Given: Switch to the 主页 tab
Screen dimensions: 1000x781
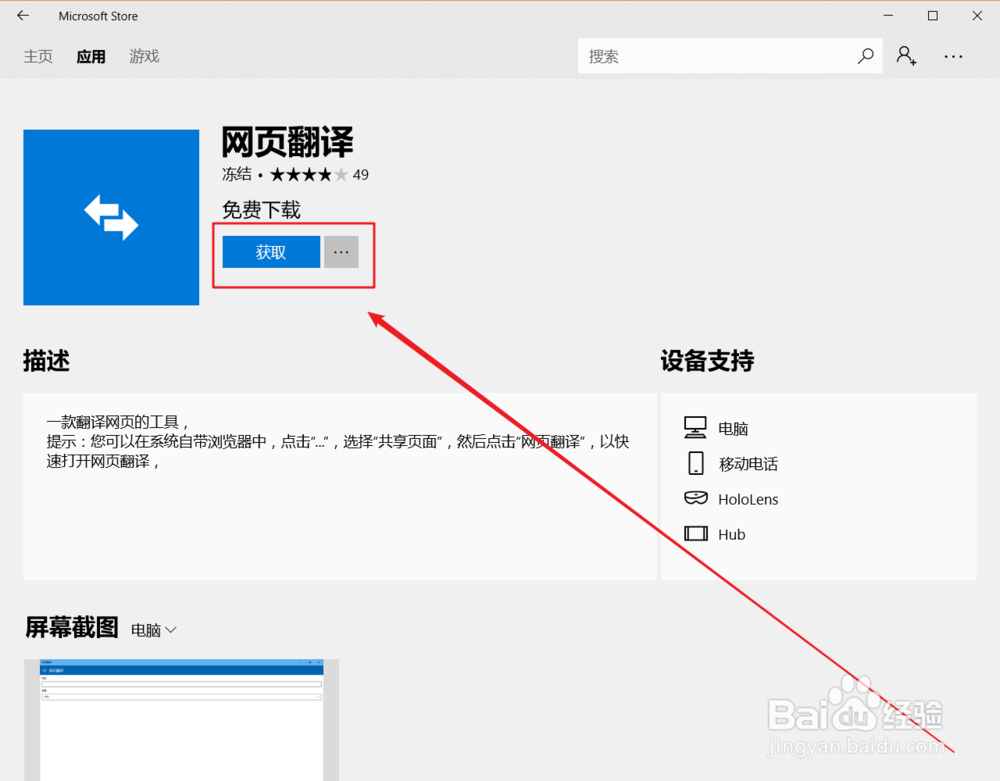Looking at the screenshot, I should [38, 56].
